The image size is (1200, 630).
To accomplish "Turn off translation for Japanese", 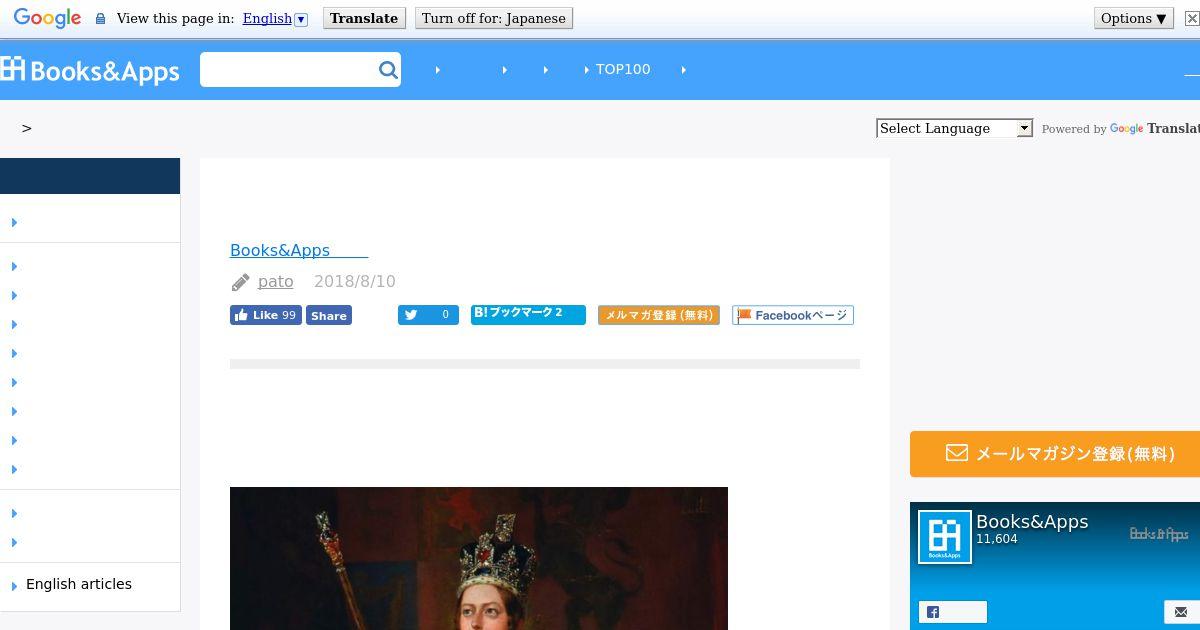I will coord(494,18).
